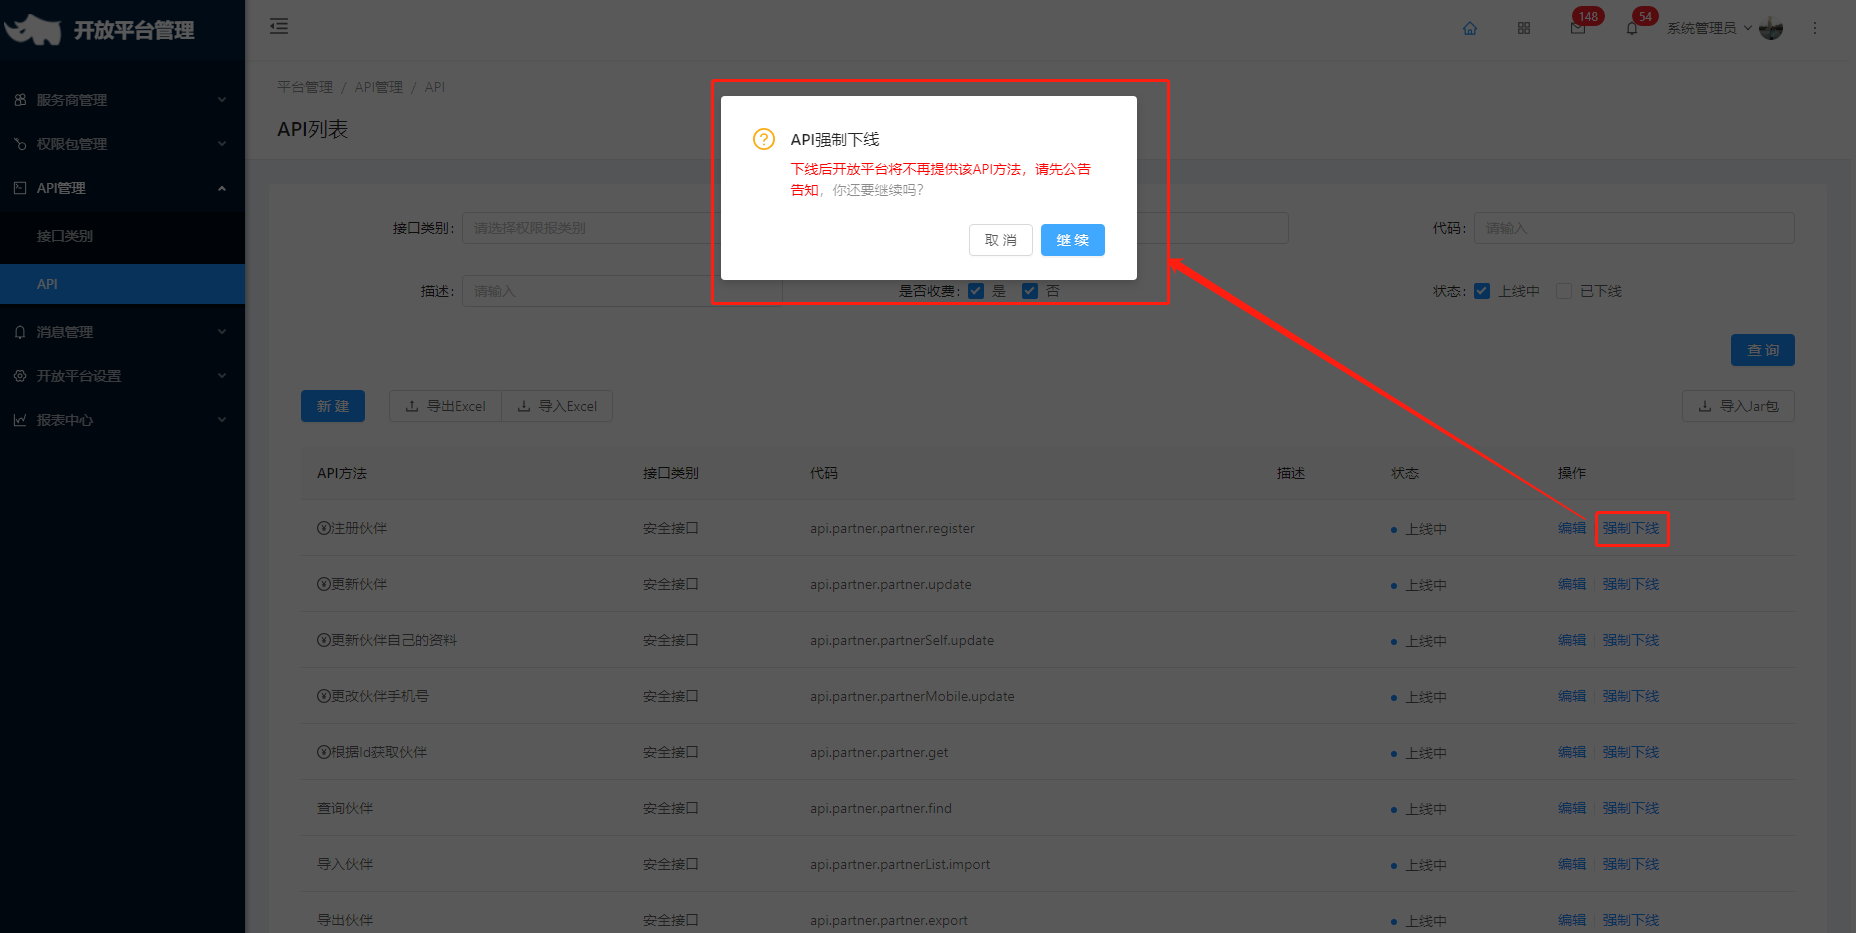Image resolution: width=1856 pixels, height=933 pixels.
Task: Click 编辑 for api.partner.partner.get row
Action: 1572,752
